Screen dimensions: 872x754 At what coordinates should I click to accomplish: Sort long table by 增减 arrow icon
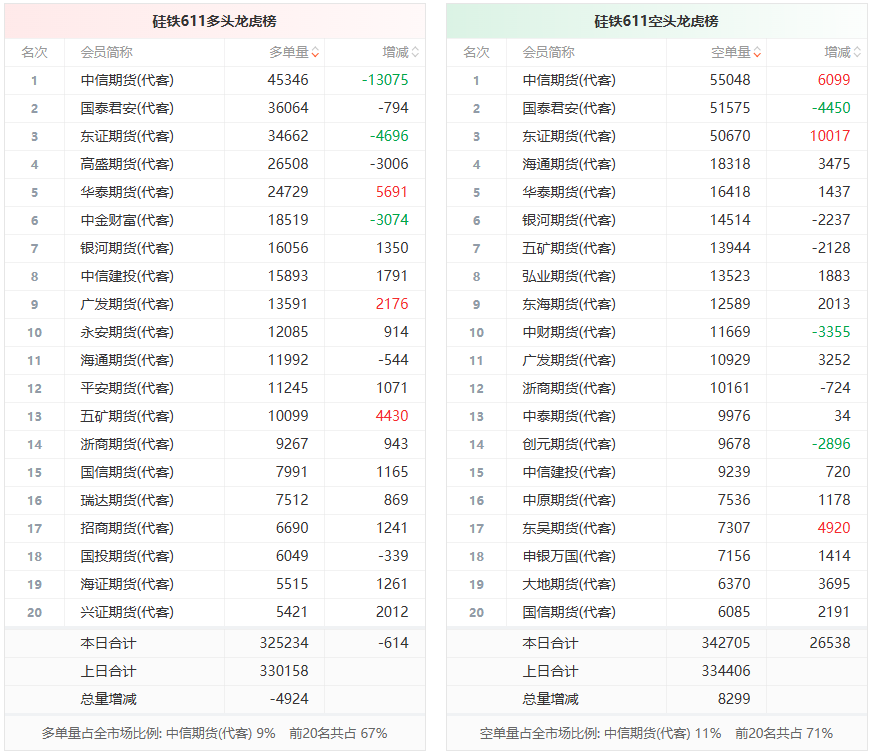(415, 53)
